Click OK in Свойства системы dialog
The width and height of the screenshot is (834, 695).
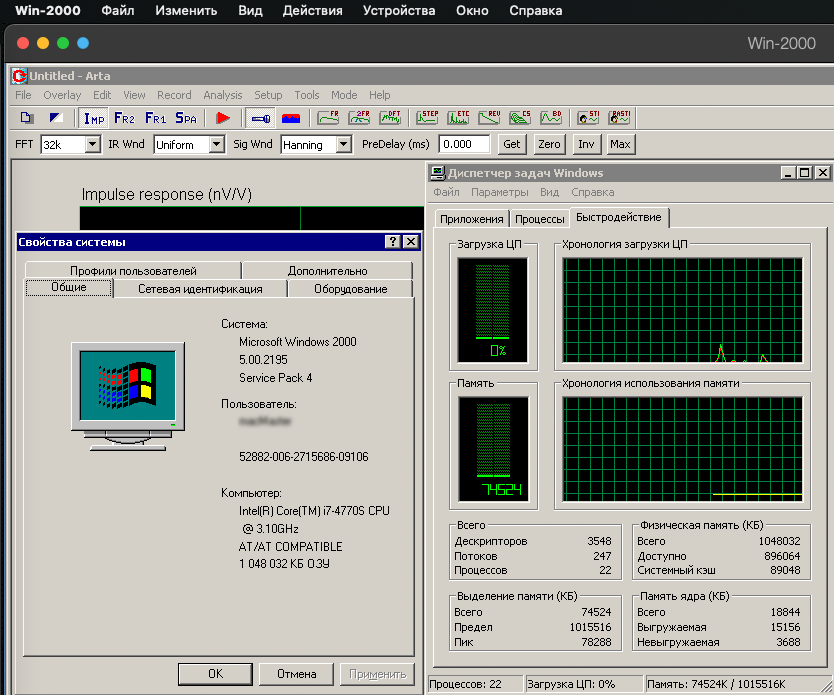tap(215, 674)
